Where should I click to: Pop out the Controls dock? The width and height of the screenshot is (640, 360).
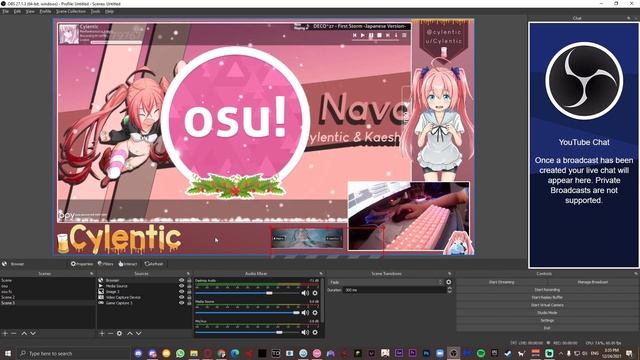[636, 273]
